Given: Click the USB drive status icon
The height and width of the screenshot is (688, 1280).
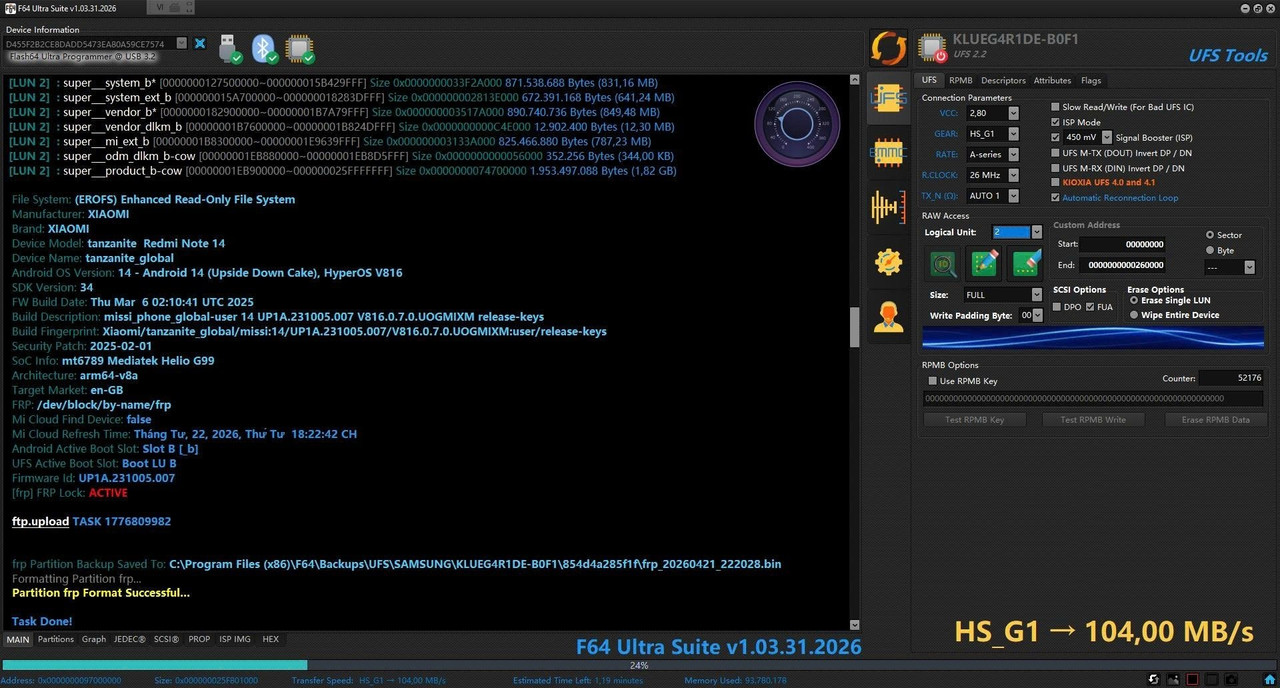Looking at the screenshot, I should coord(229,47).
